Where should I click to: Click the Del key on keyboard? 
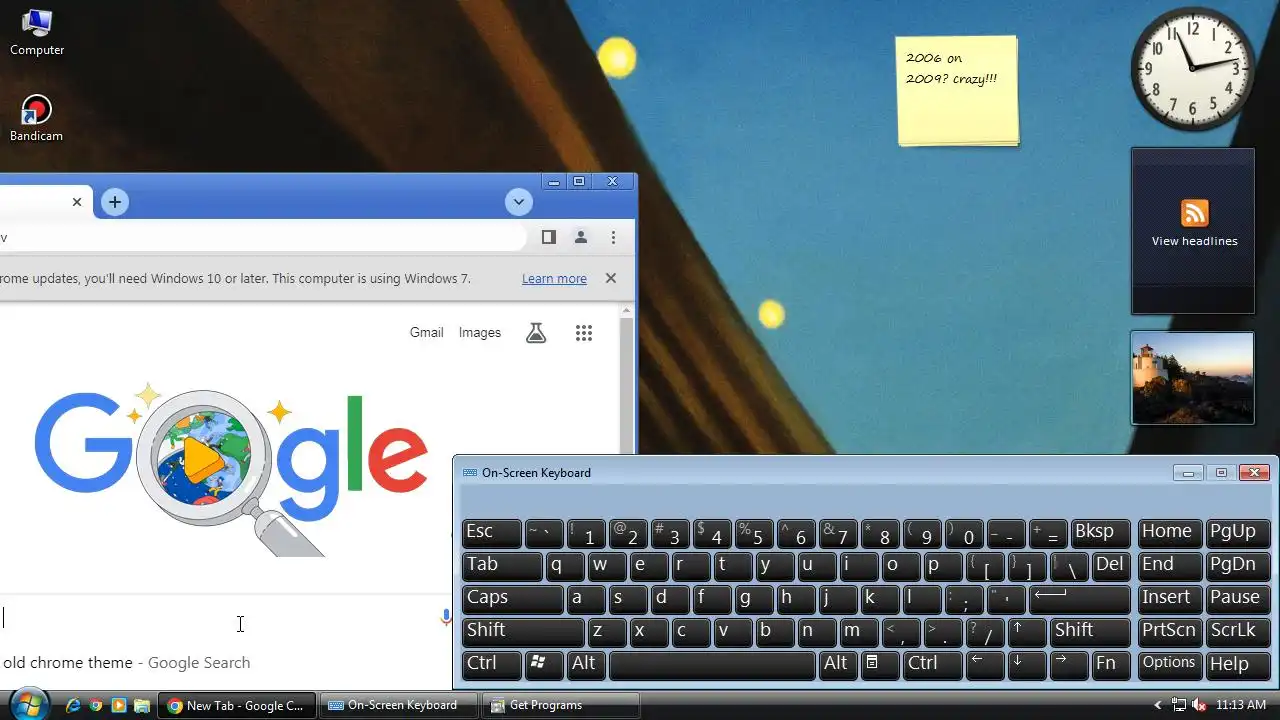[1111, 566]
